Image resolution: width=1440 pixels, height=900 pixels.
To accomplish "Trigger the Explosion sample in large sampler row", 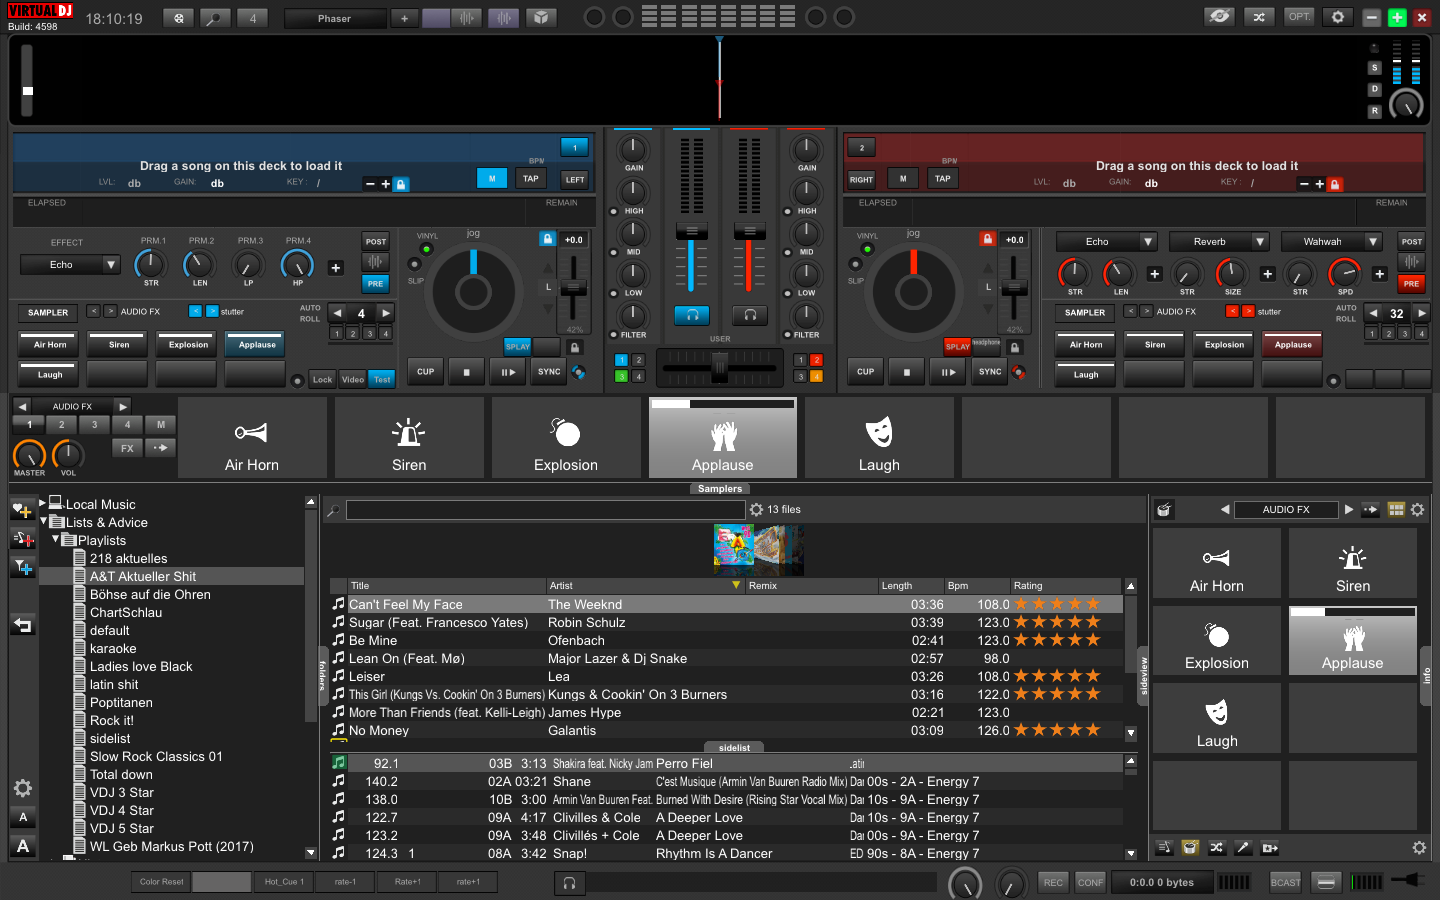I will [x=566, y=438].
